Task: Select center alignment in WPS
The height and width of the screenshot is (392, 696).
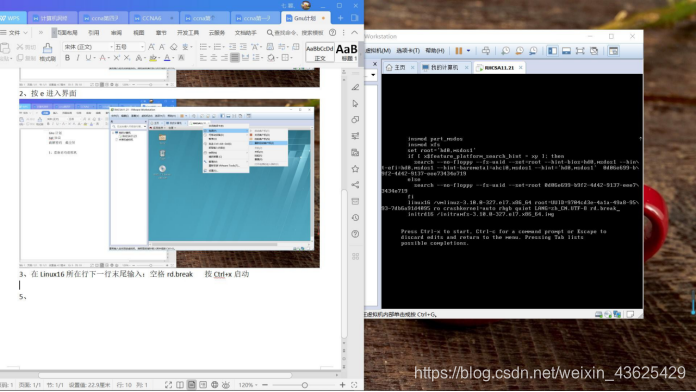Action: pyautogui.click(x=214, y=58)
